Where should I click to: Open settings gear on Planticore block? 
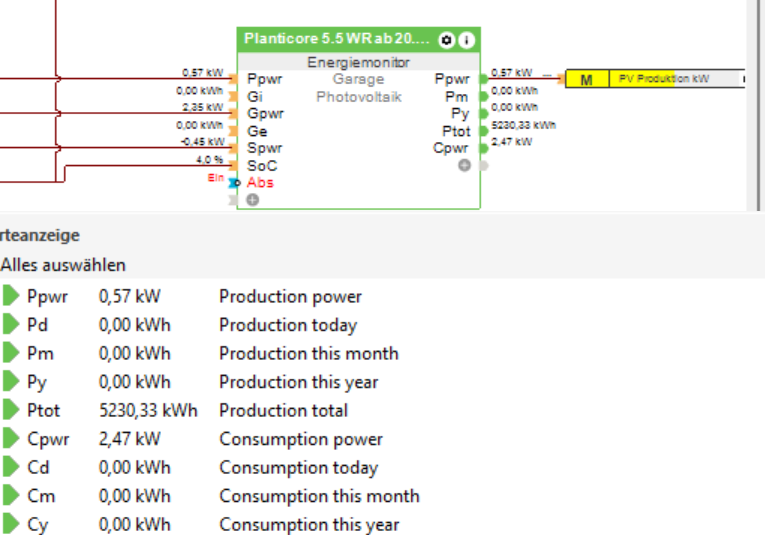(446, 40)
